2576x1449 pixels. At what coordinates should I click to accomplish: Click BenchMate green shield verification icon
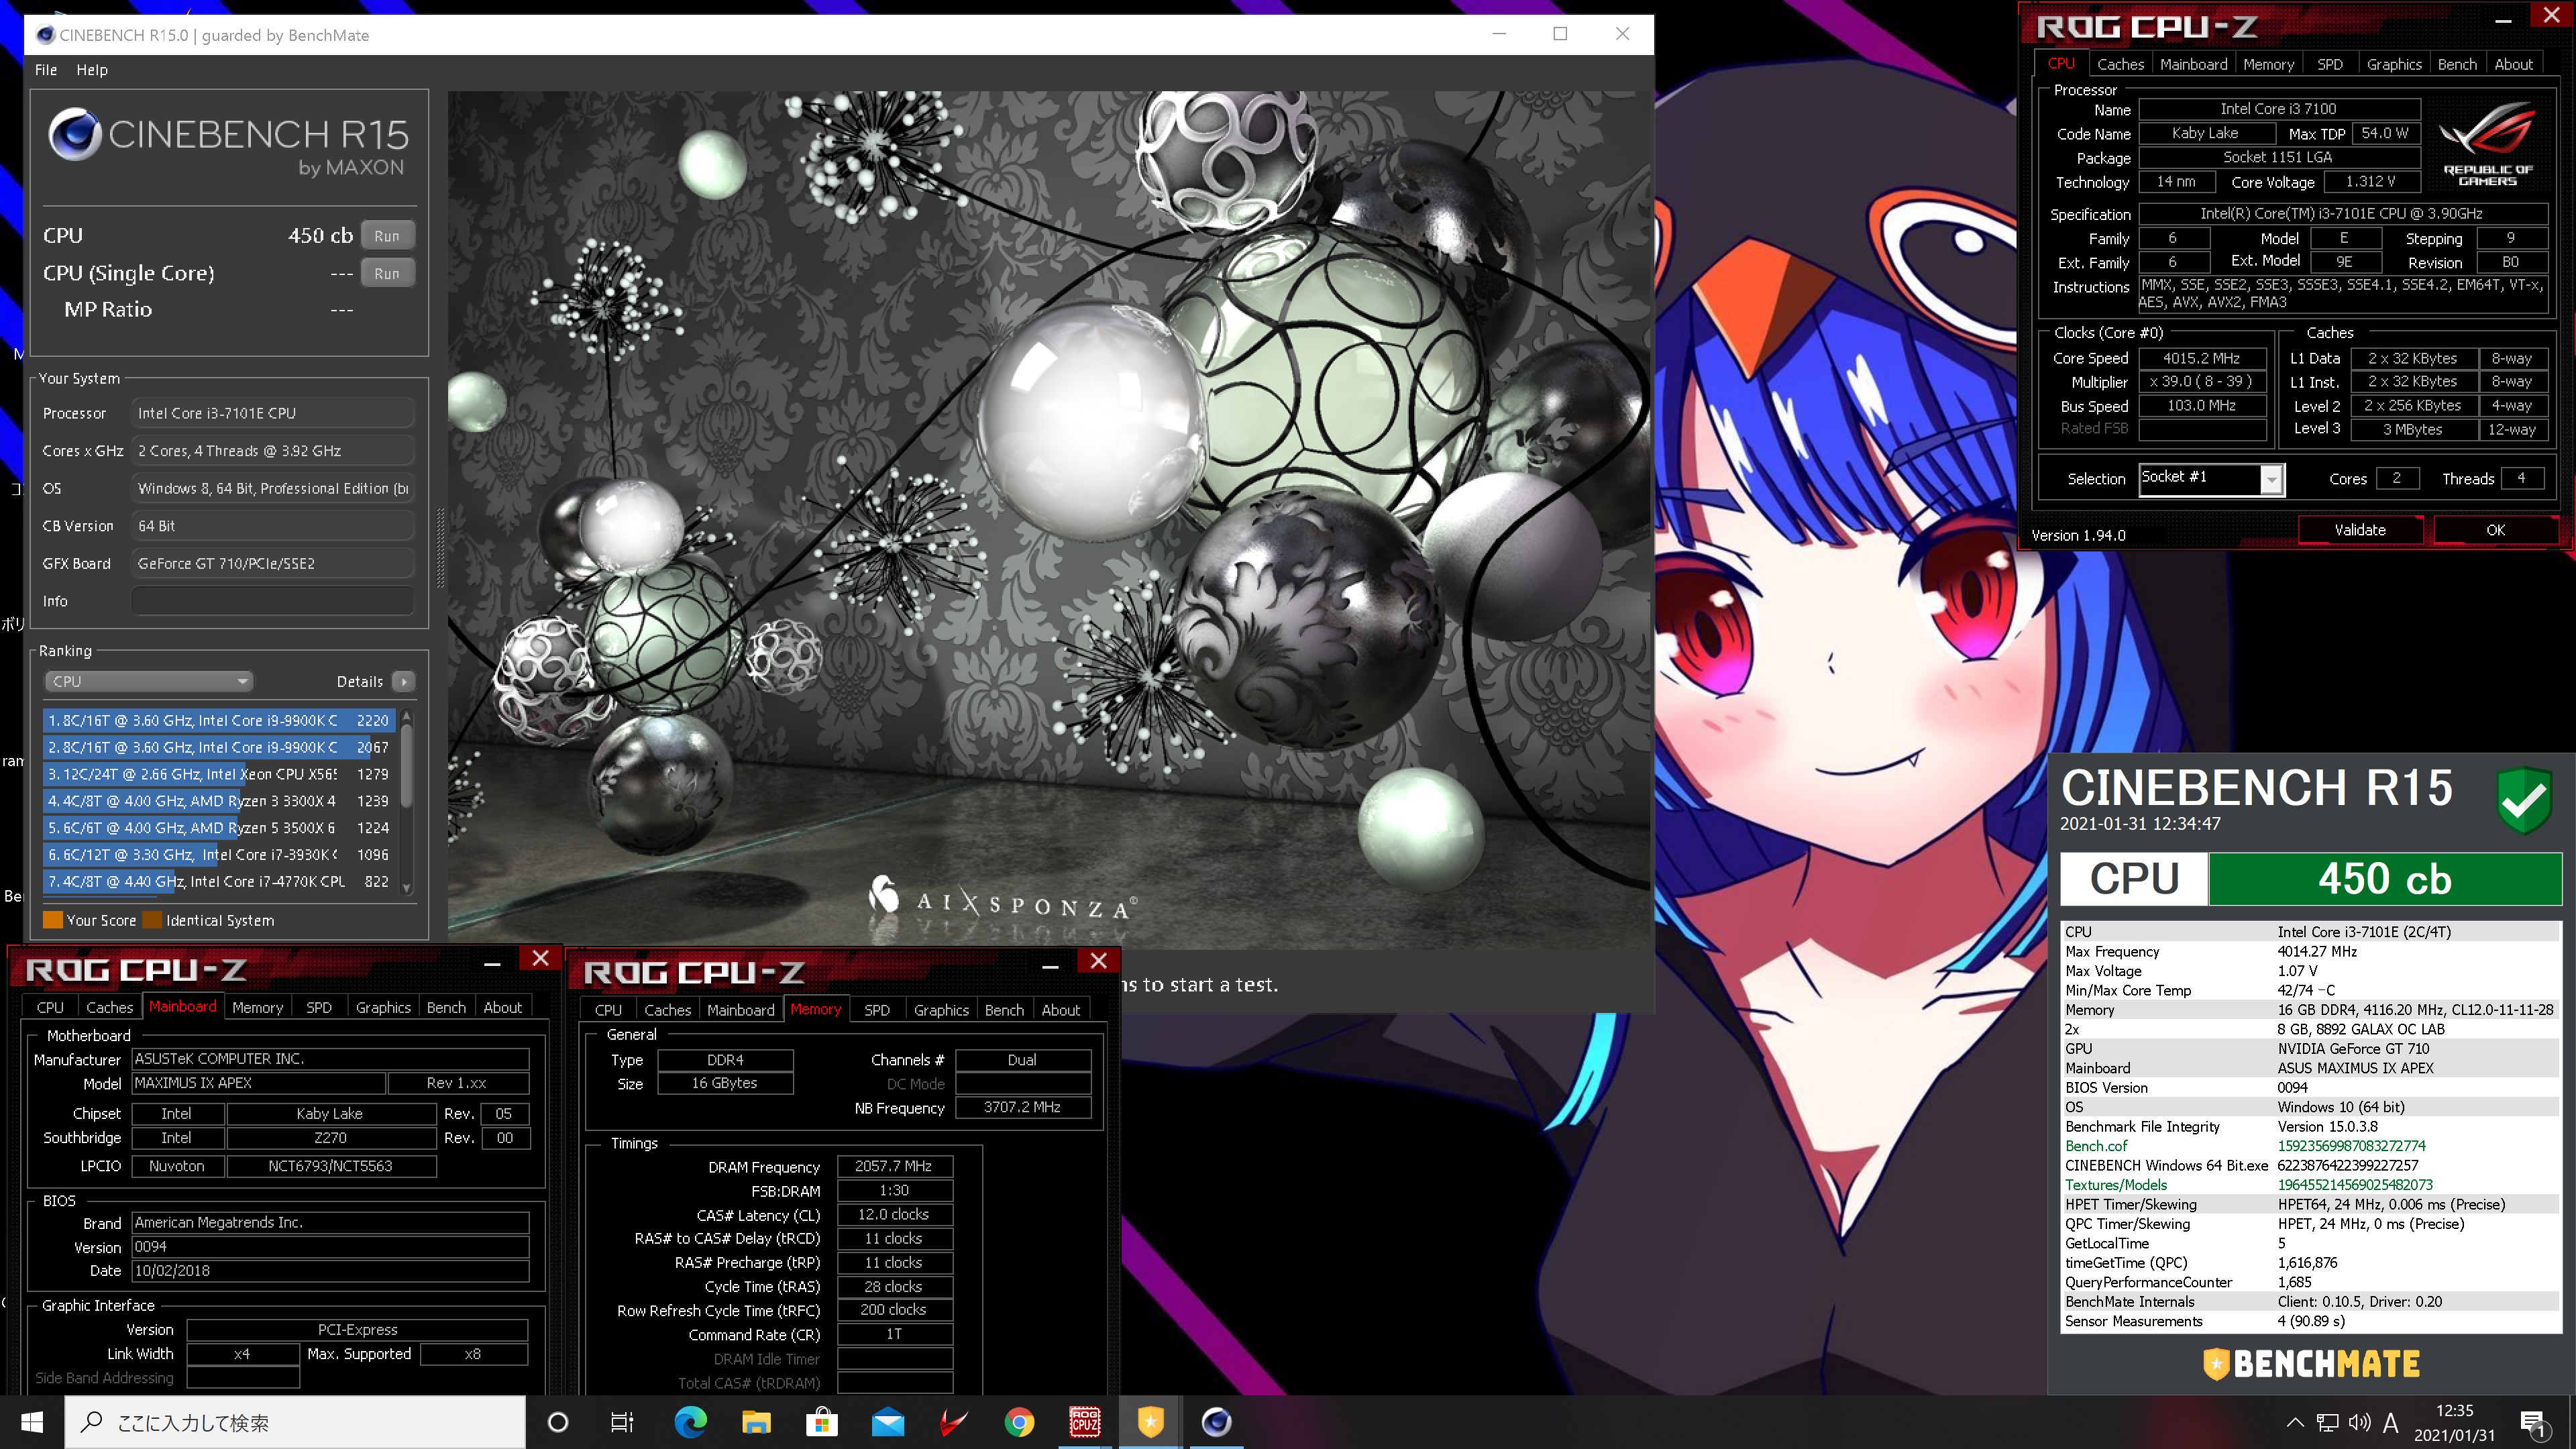click(x=2524, y=800)
